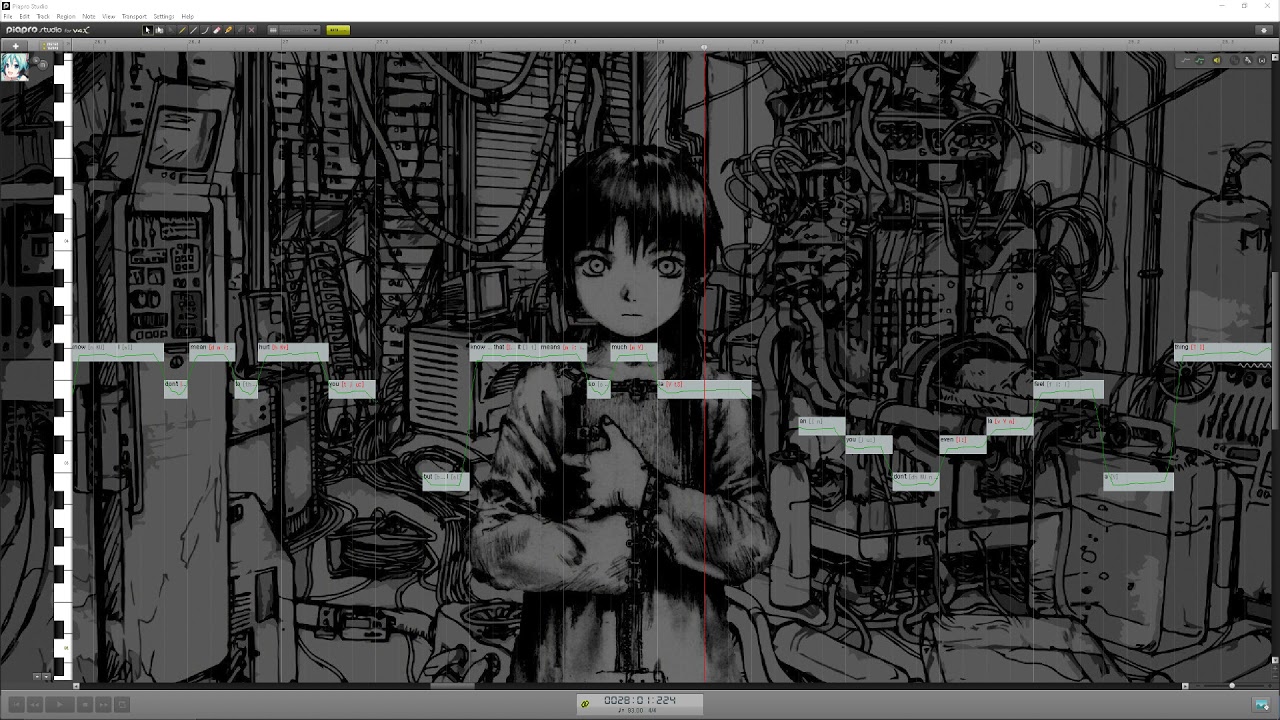Viewport: 1280px width, 720px height.
Task: Click the stop button in transport
Action: pyautogui.click(x=85, y=704)
